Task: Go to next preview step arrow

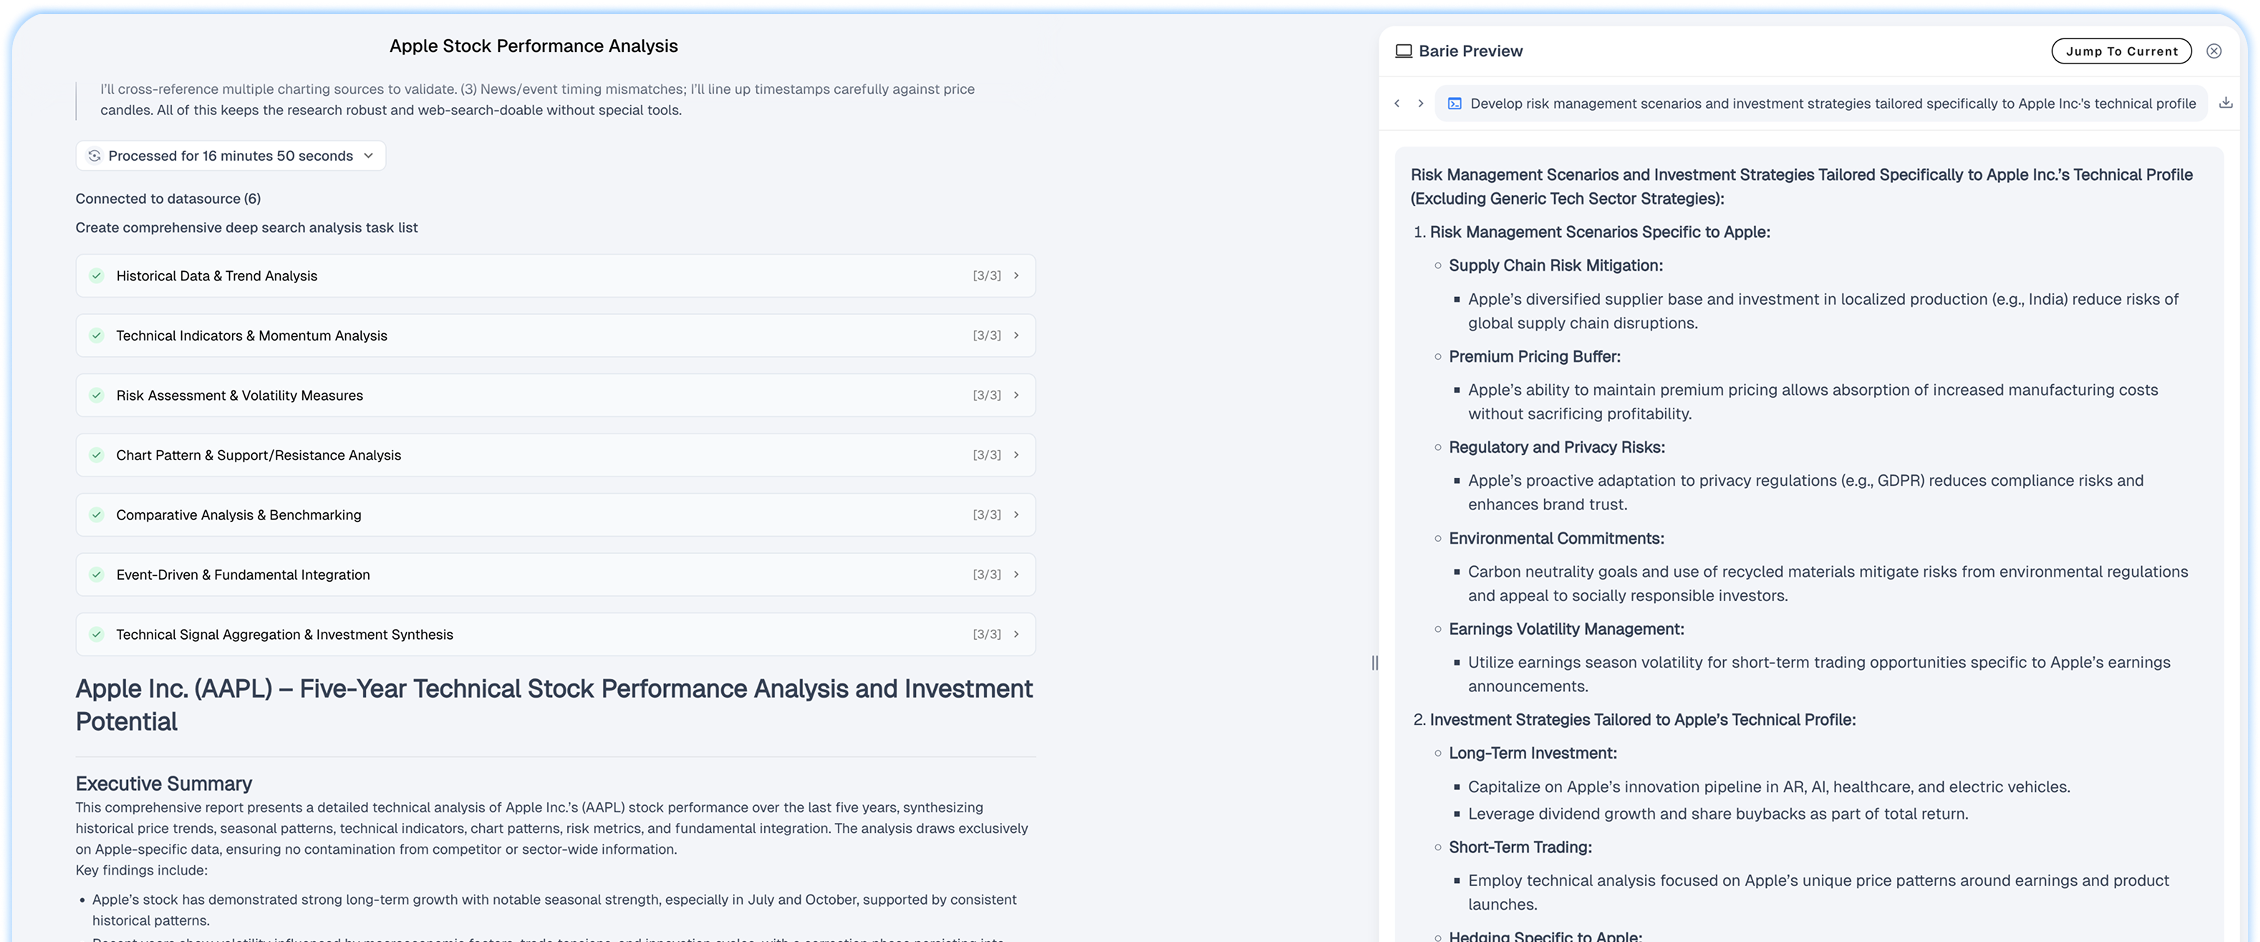Action: point(1420,103)
